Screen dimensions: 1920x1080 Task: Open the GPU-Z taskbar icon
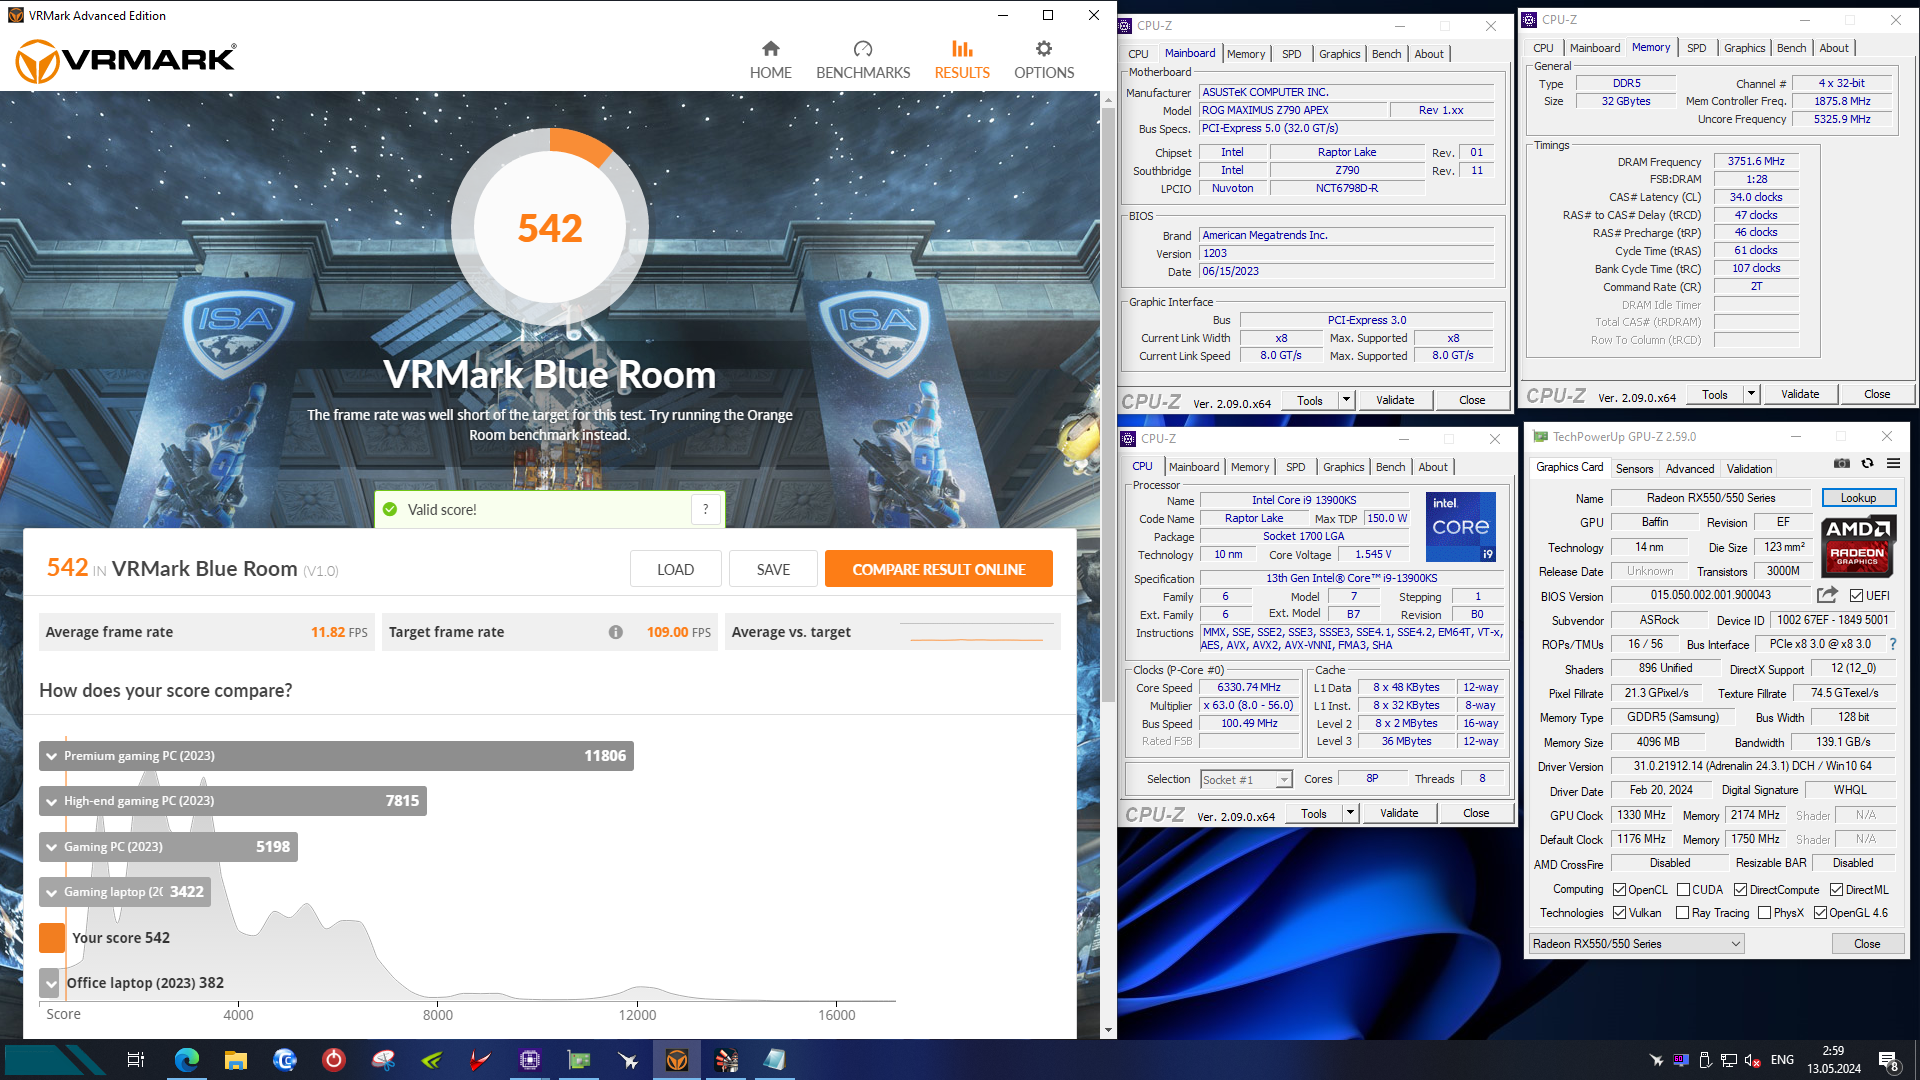(579, 1060)
